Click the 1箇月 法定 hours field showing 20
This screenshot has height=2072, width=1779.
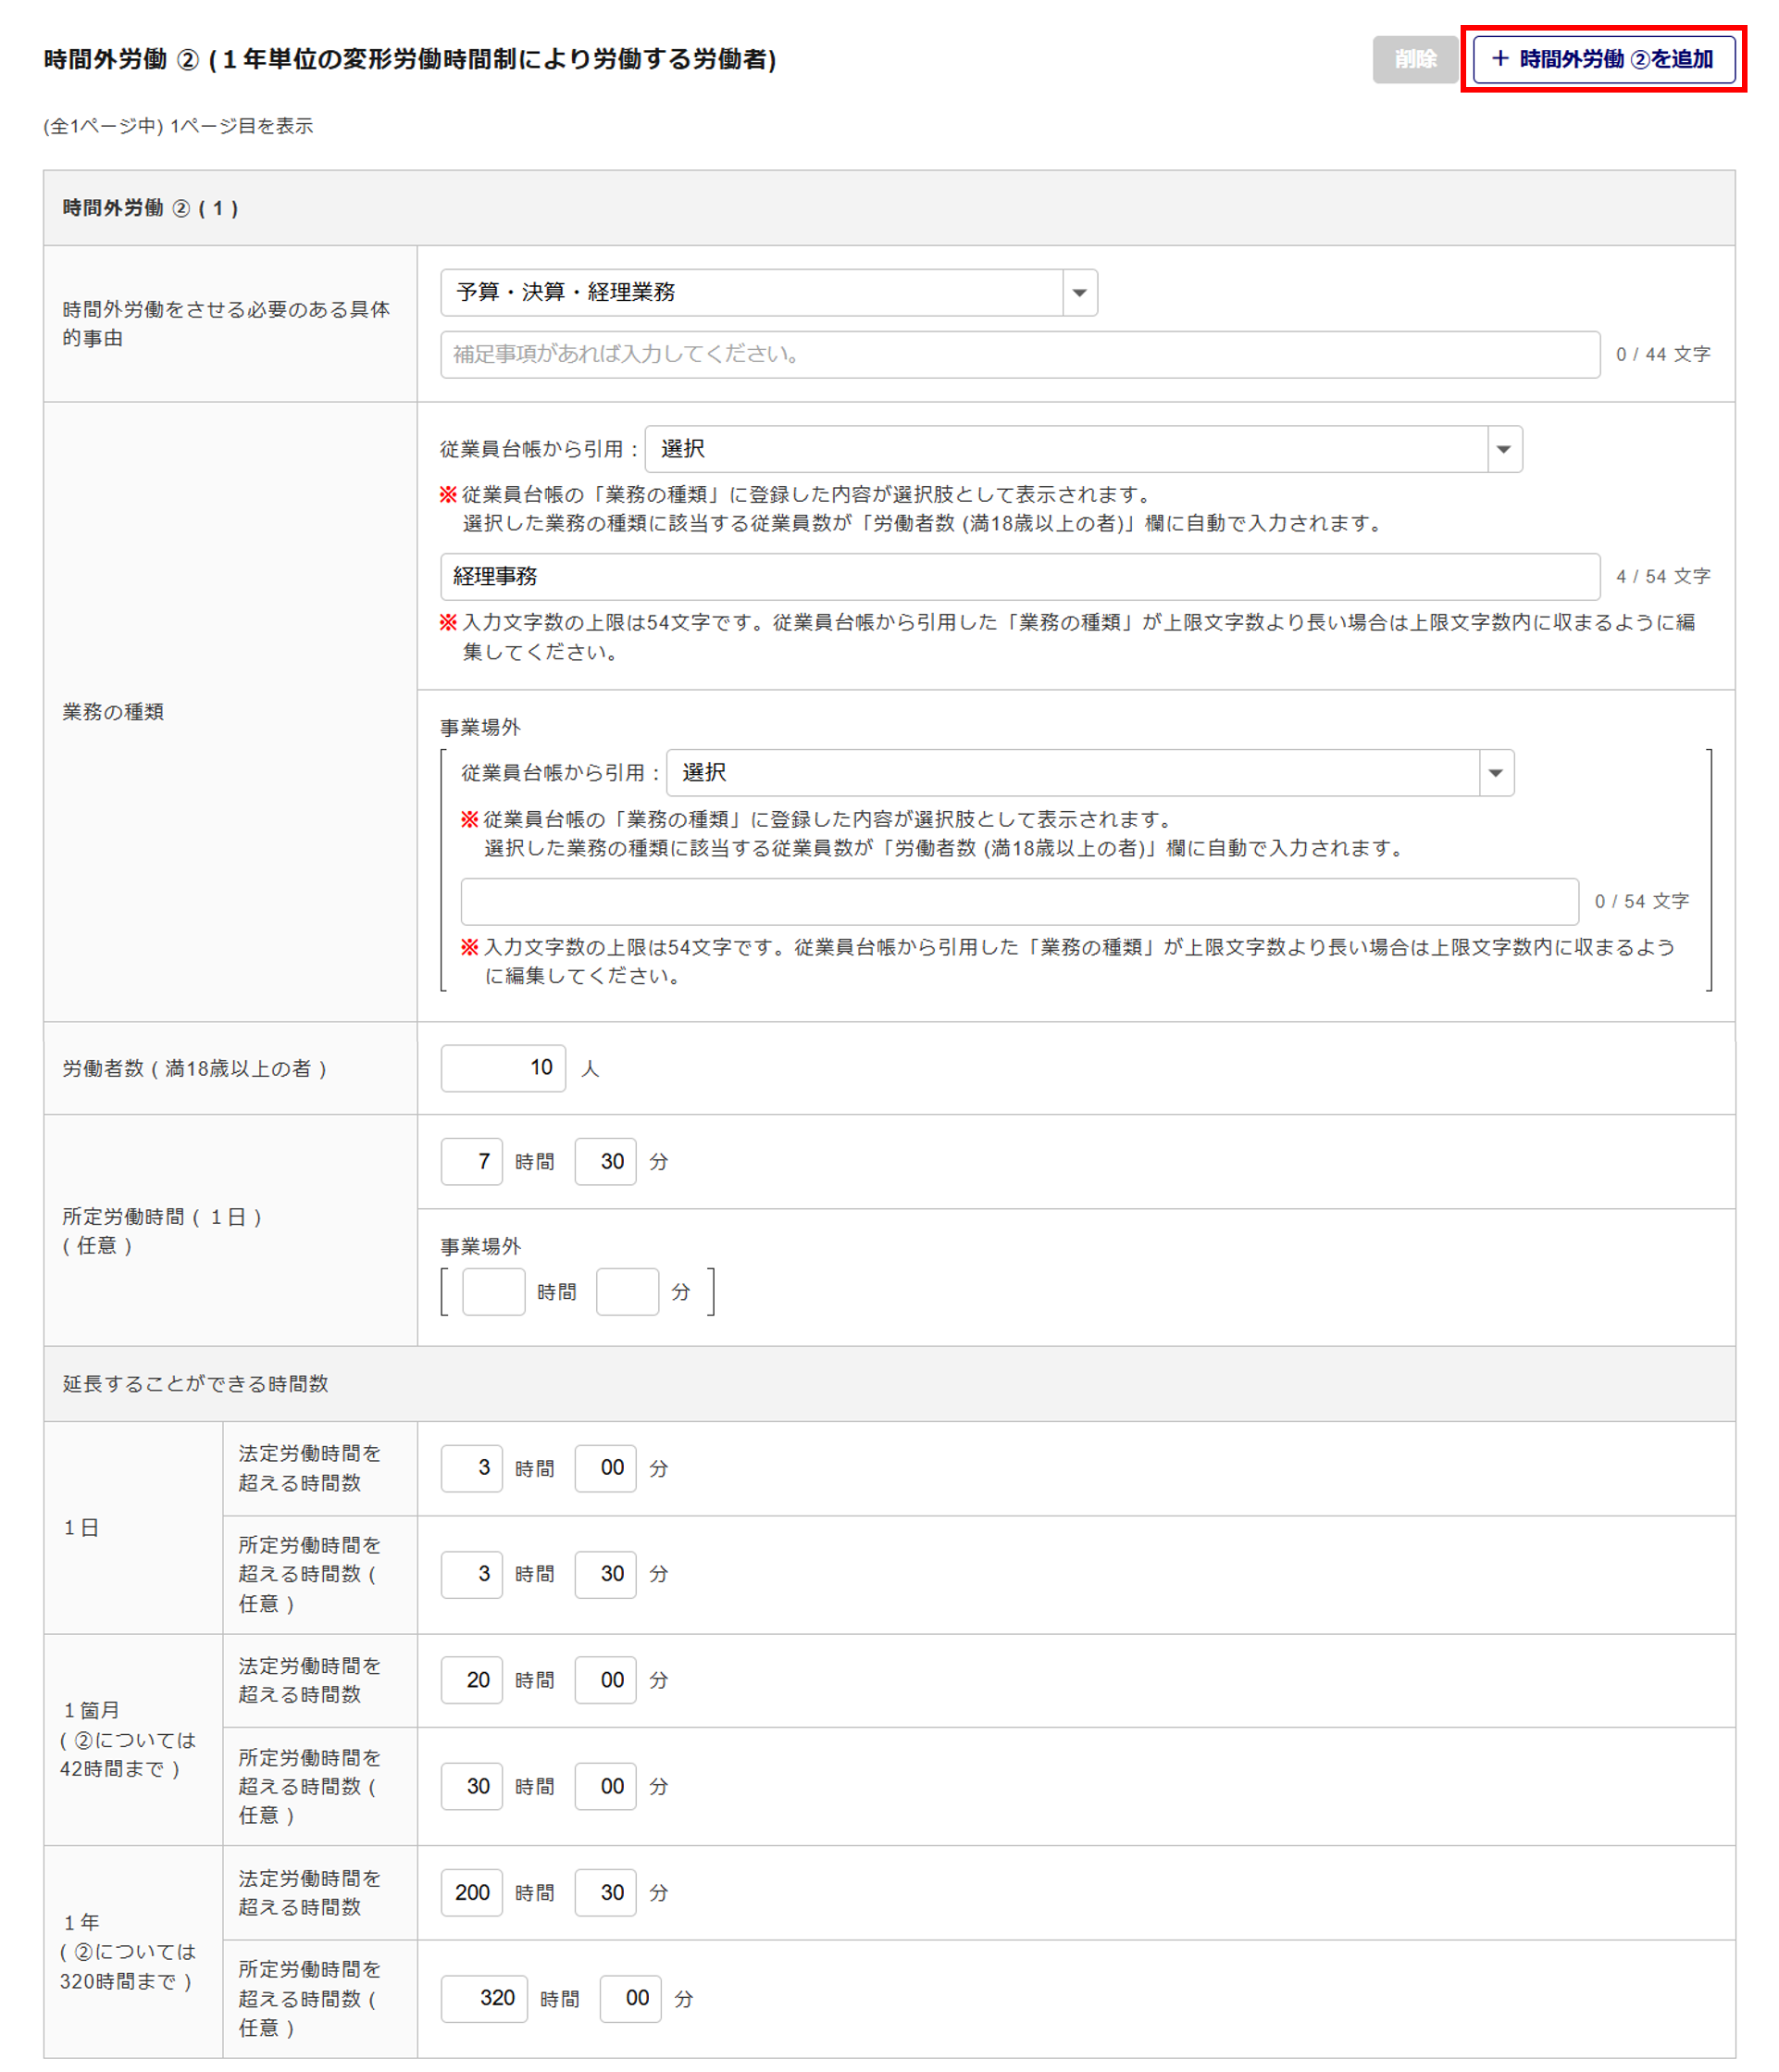pyautogui.click(x=472, y=1680)
